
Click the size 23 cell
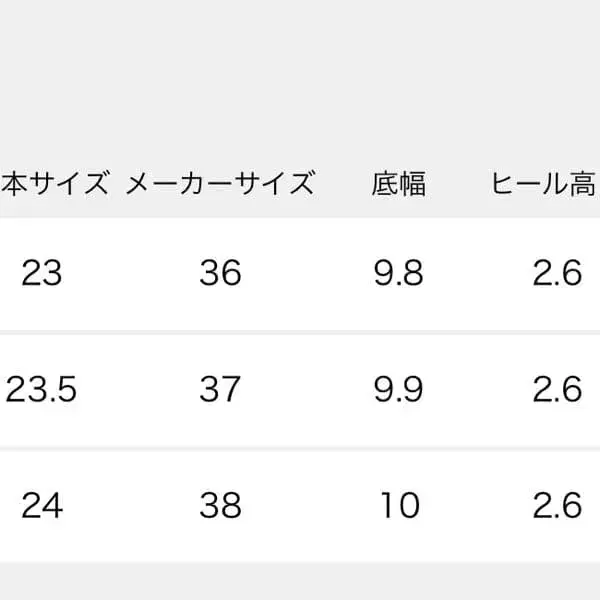[x=41, y=273]
